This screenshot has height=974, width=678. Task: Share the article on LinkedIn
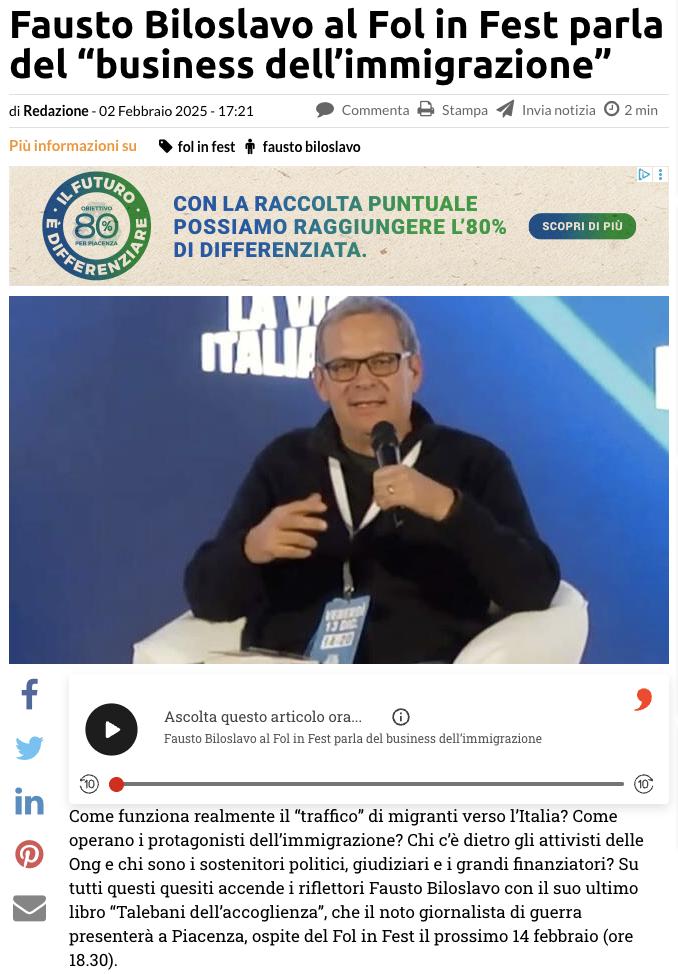pyautogui.click(x=29, y=801)
